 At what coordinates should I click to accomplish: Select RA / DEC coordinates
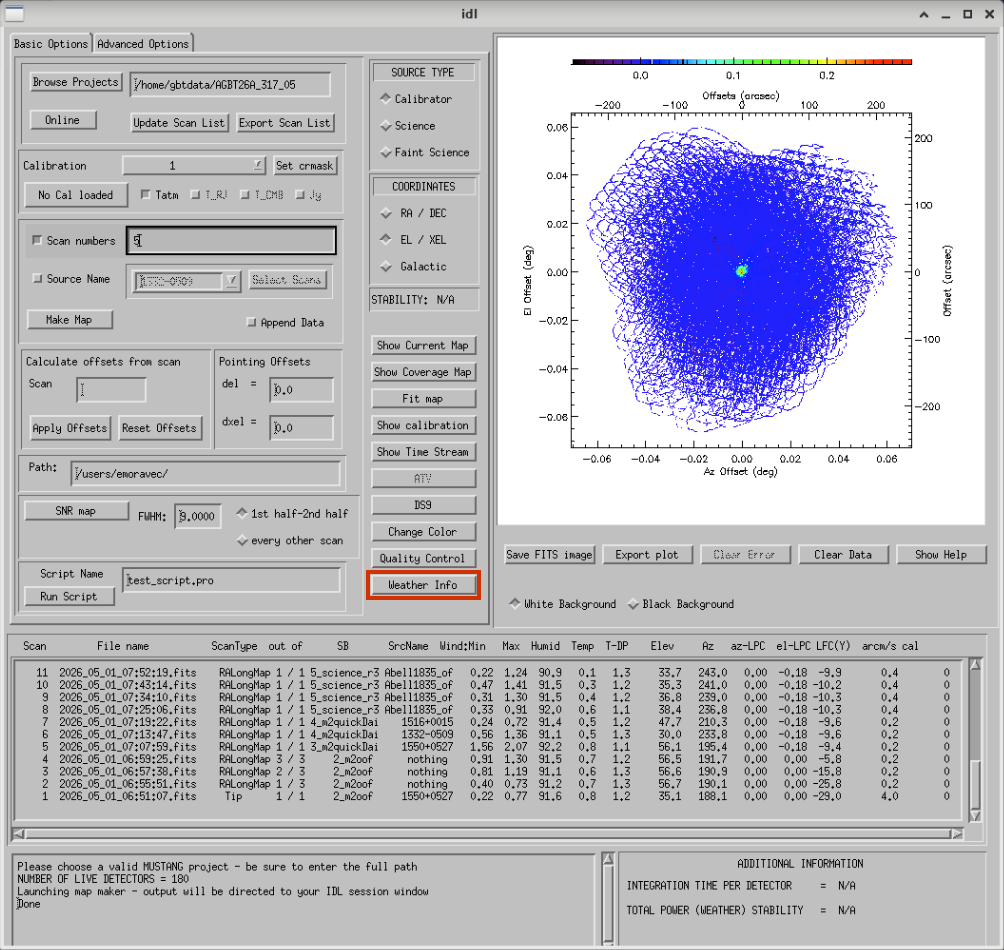(x=385, y=213)
